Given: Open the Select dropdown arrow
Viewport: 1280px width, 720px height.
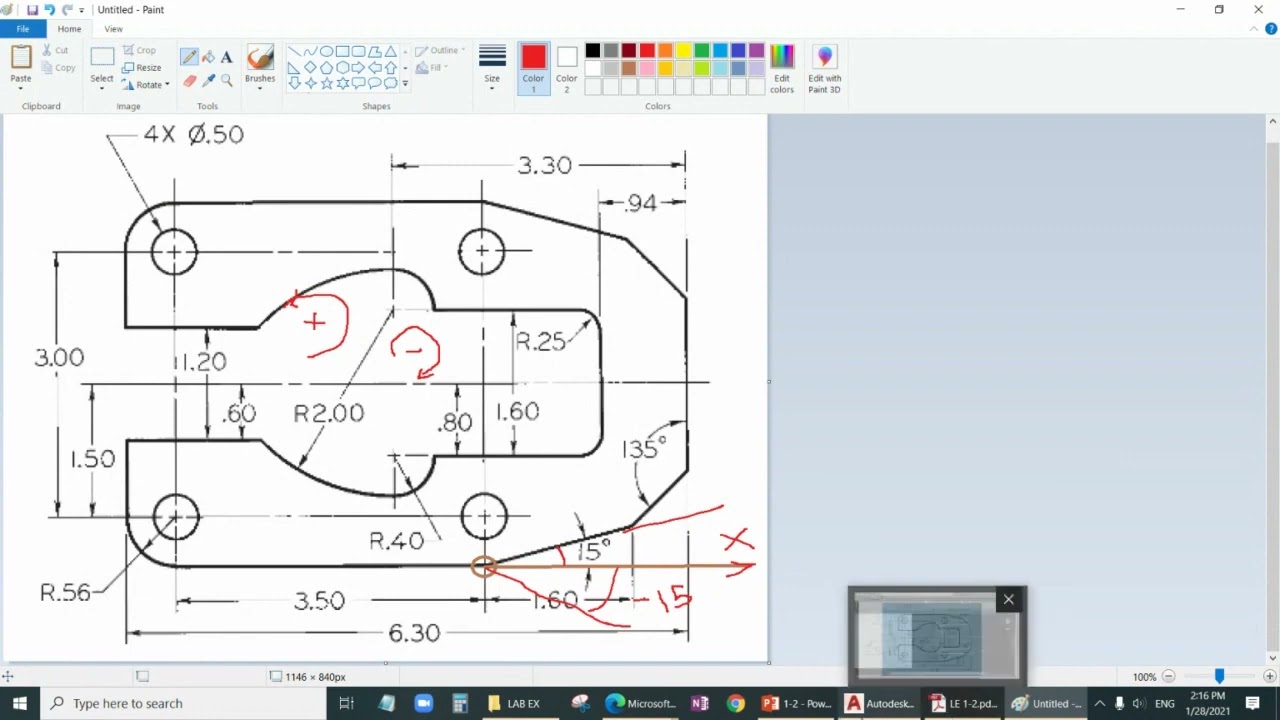Looking at the screenshot, I should pyautogui.click(x=102, y=88).
